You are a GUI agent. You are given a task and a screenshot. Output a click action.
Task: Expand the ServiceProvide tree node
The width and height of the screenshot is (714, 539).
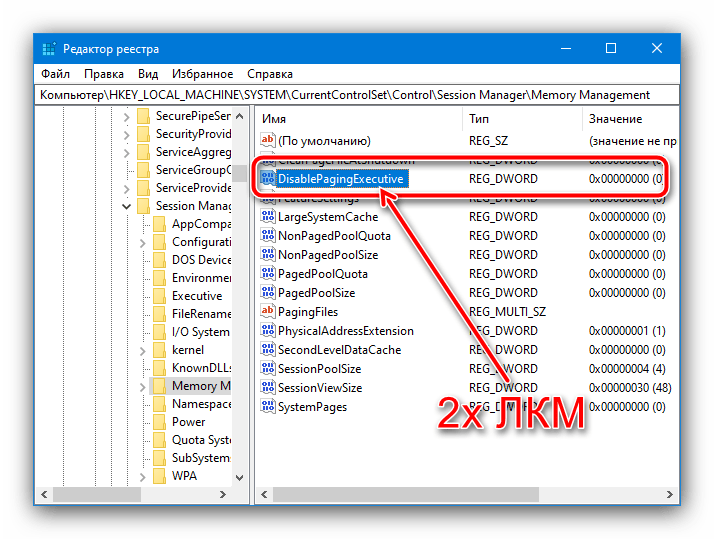click(127, 188)
